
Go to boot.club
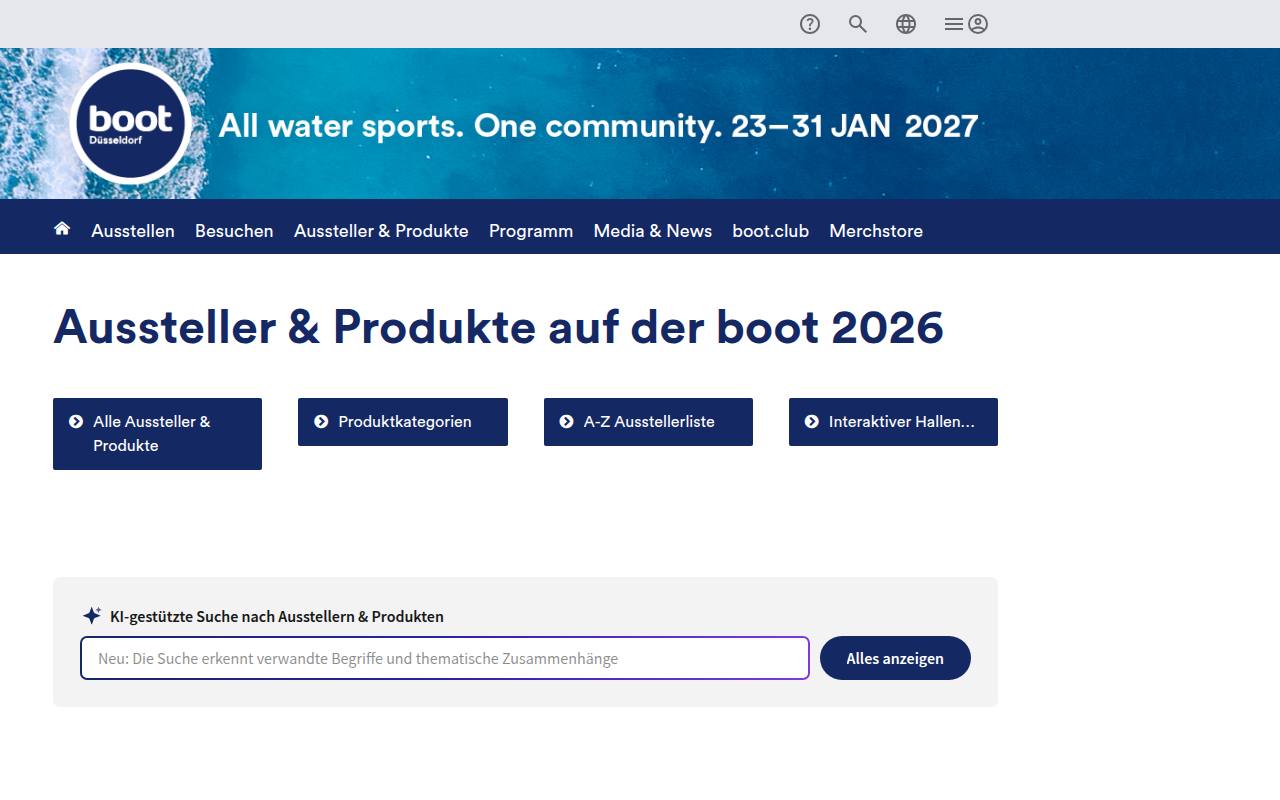point(771,231)
